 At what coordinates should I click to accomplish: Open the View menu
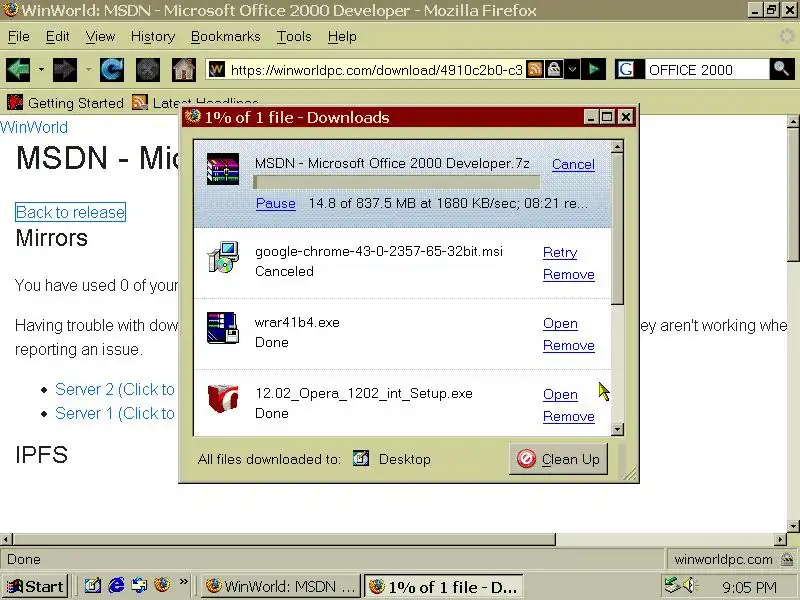100,37
